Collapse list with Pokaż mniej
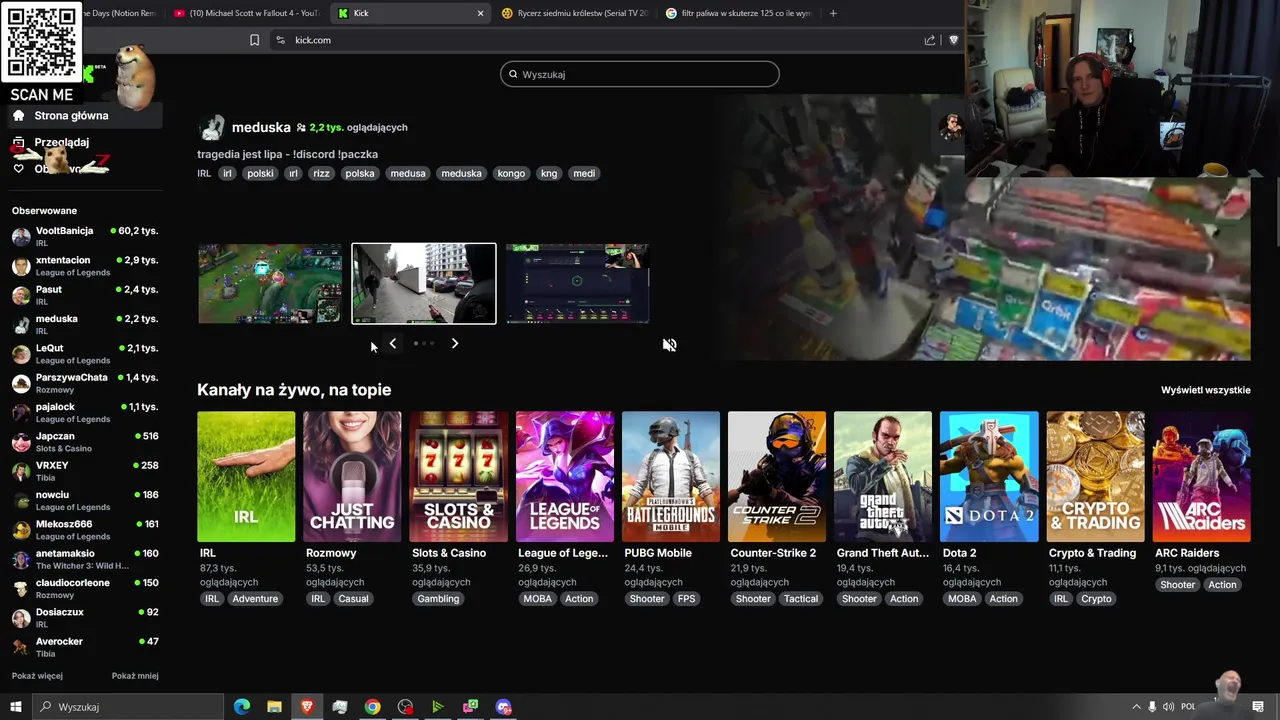The width and height of the screenshot is (1280, 720). point(135,676)
